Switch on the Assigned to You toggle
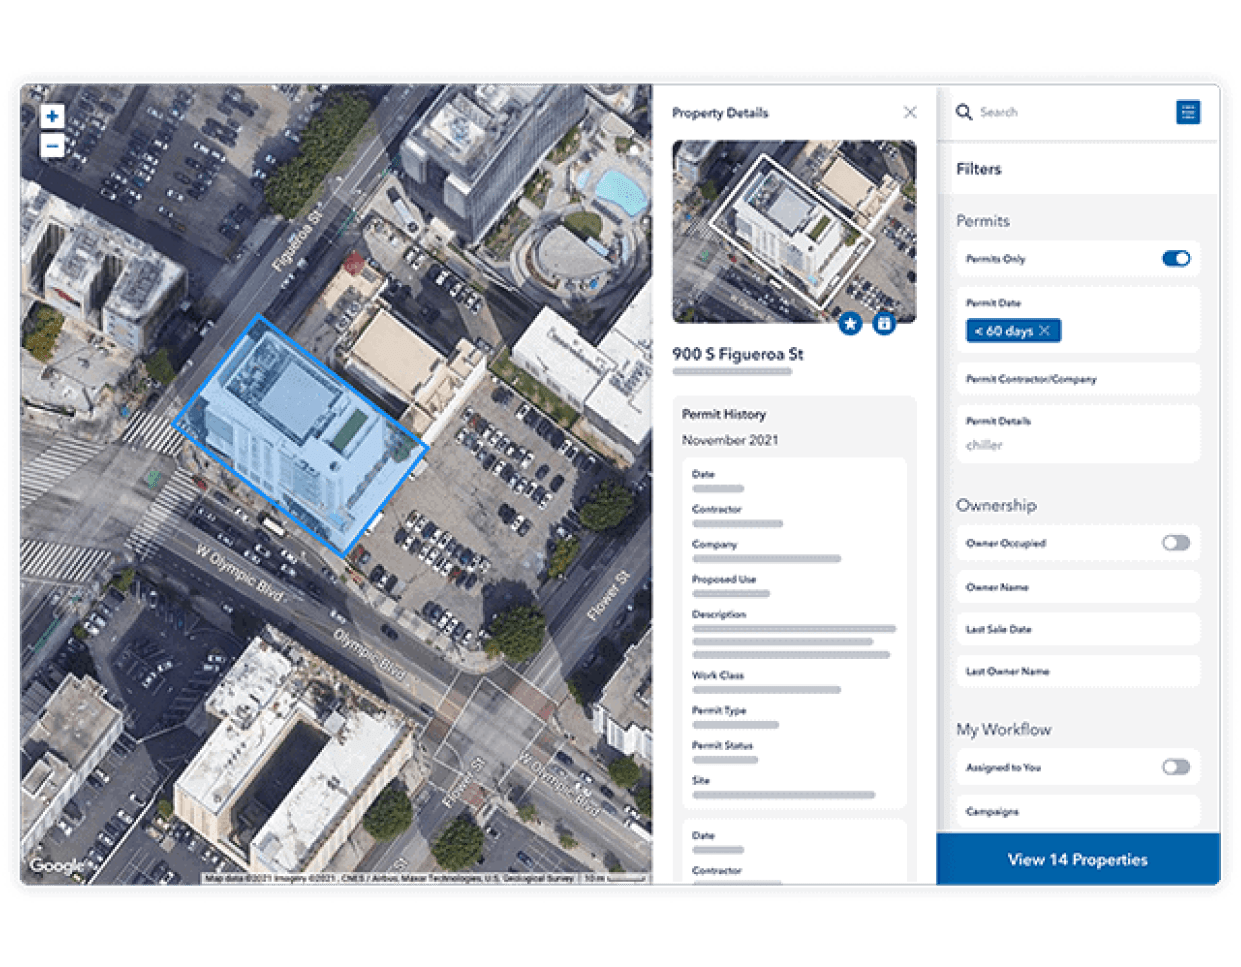Viewport: 1241px width, 967px height. pos(1175,767)
